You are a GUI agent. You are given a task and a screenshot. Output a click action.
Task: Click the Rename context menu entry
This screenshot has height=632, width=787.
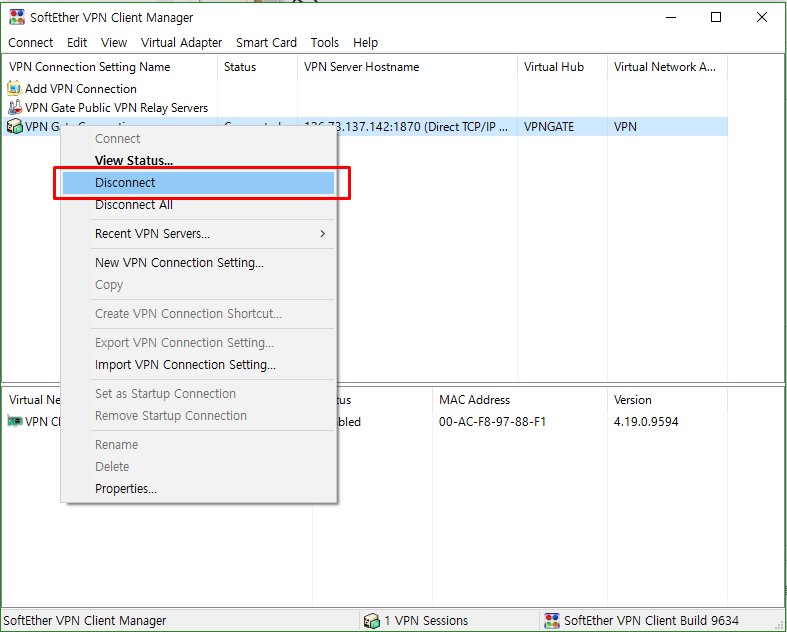point(198,445)
